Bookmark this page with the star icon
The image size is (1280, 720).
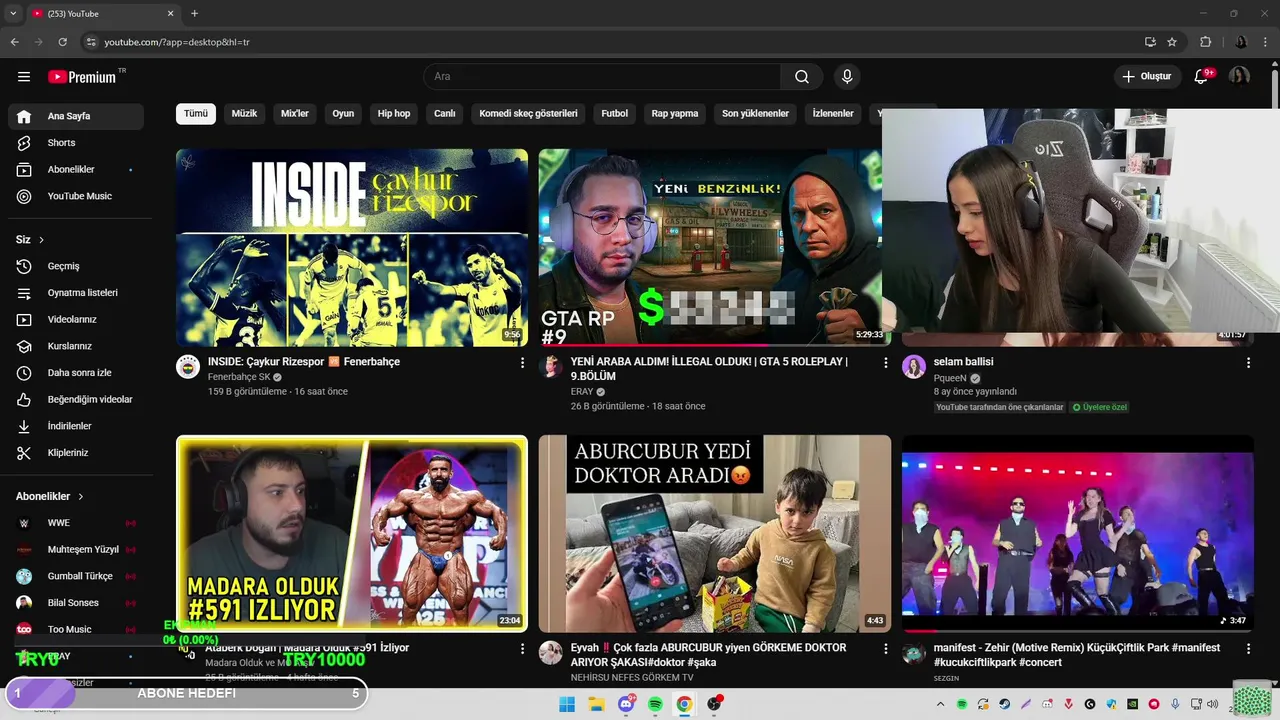click(1172, 42)
